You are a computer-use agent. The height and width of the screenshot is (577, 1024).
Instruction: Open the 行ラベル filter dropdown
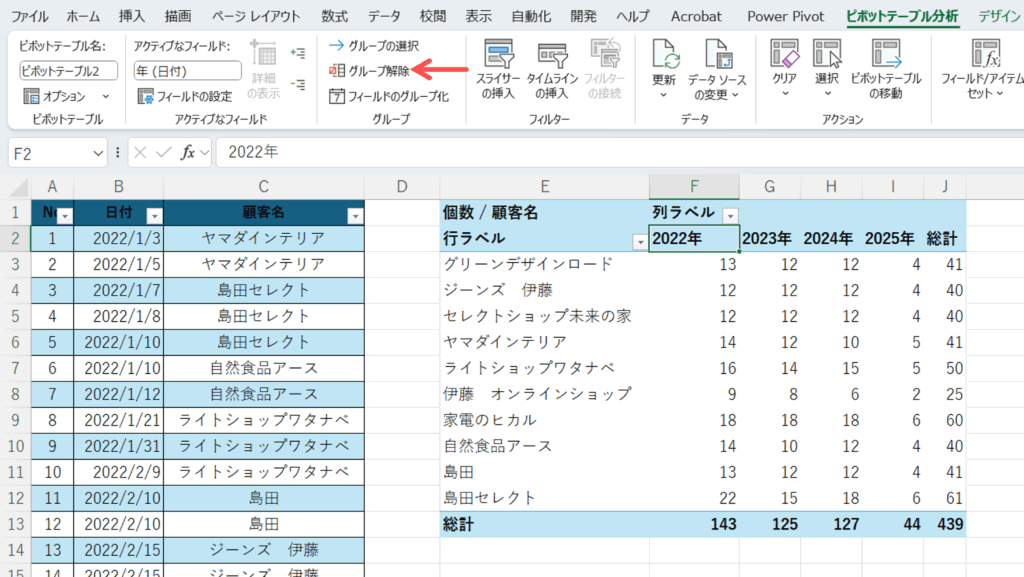(x=639, y=241)
